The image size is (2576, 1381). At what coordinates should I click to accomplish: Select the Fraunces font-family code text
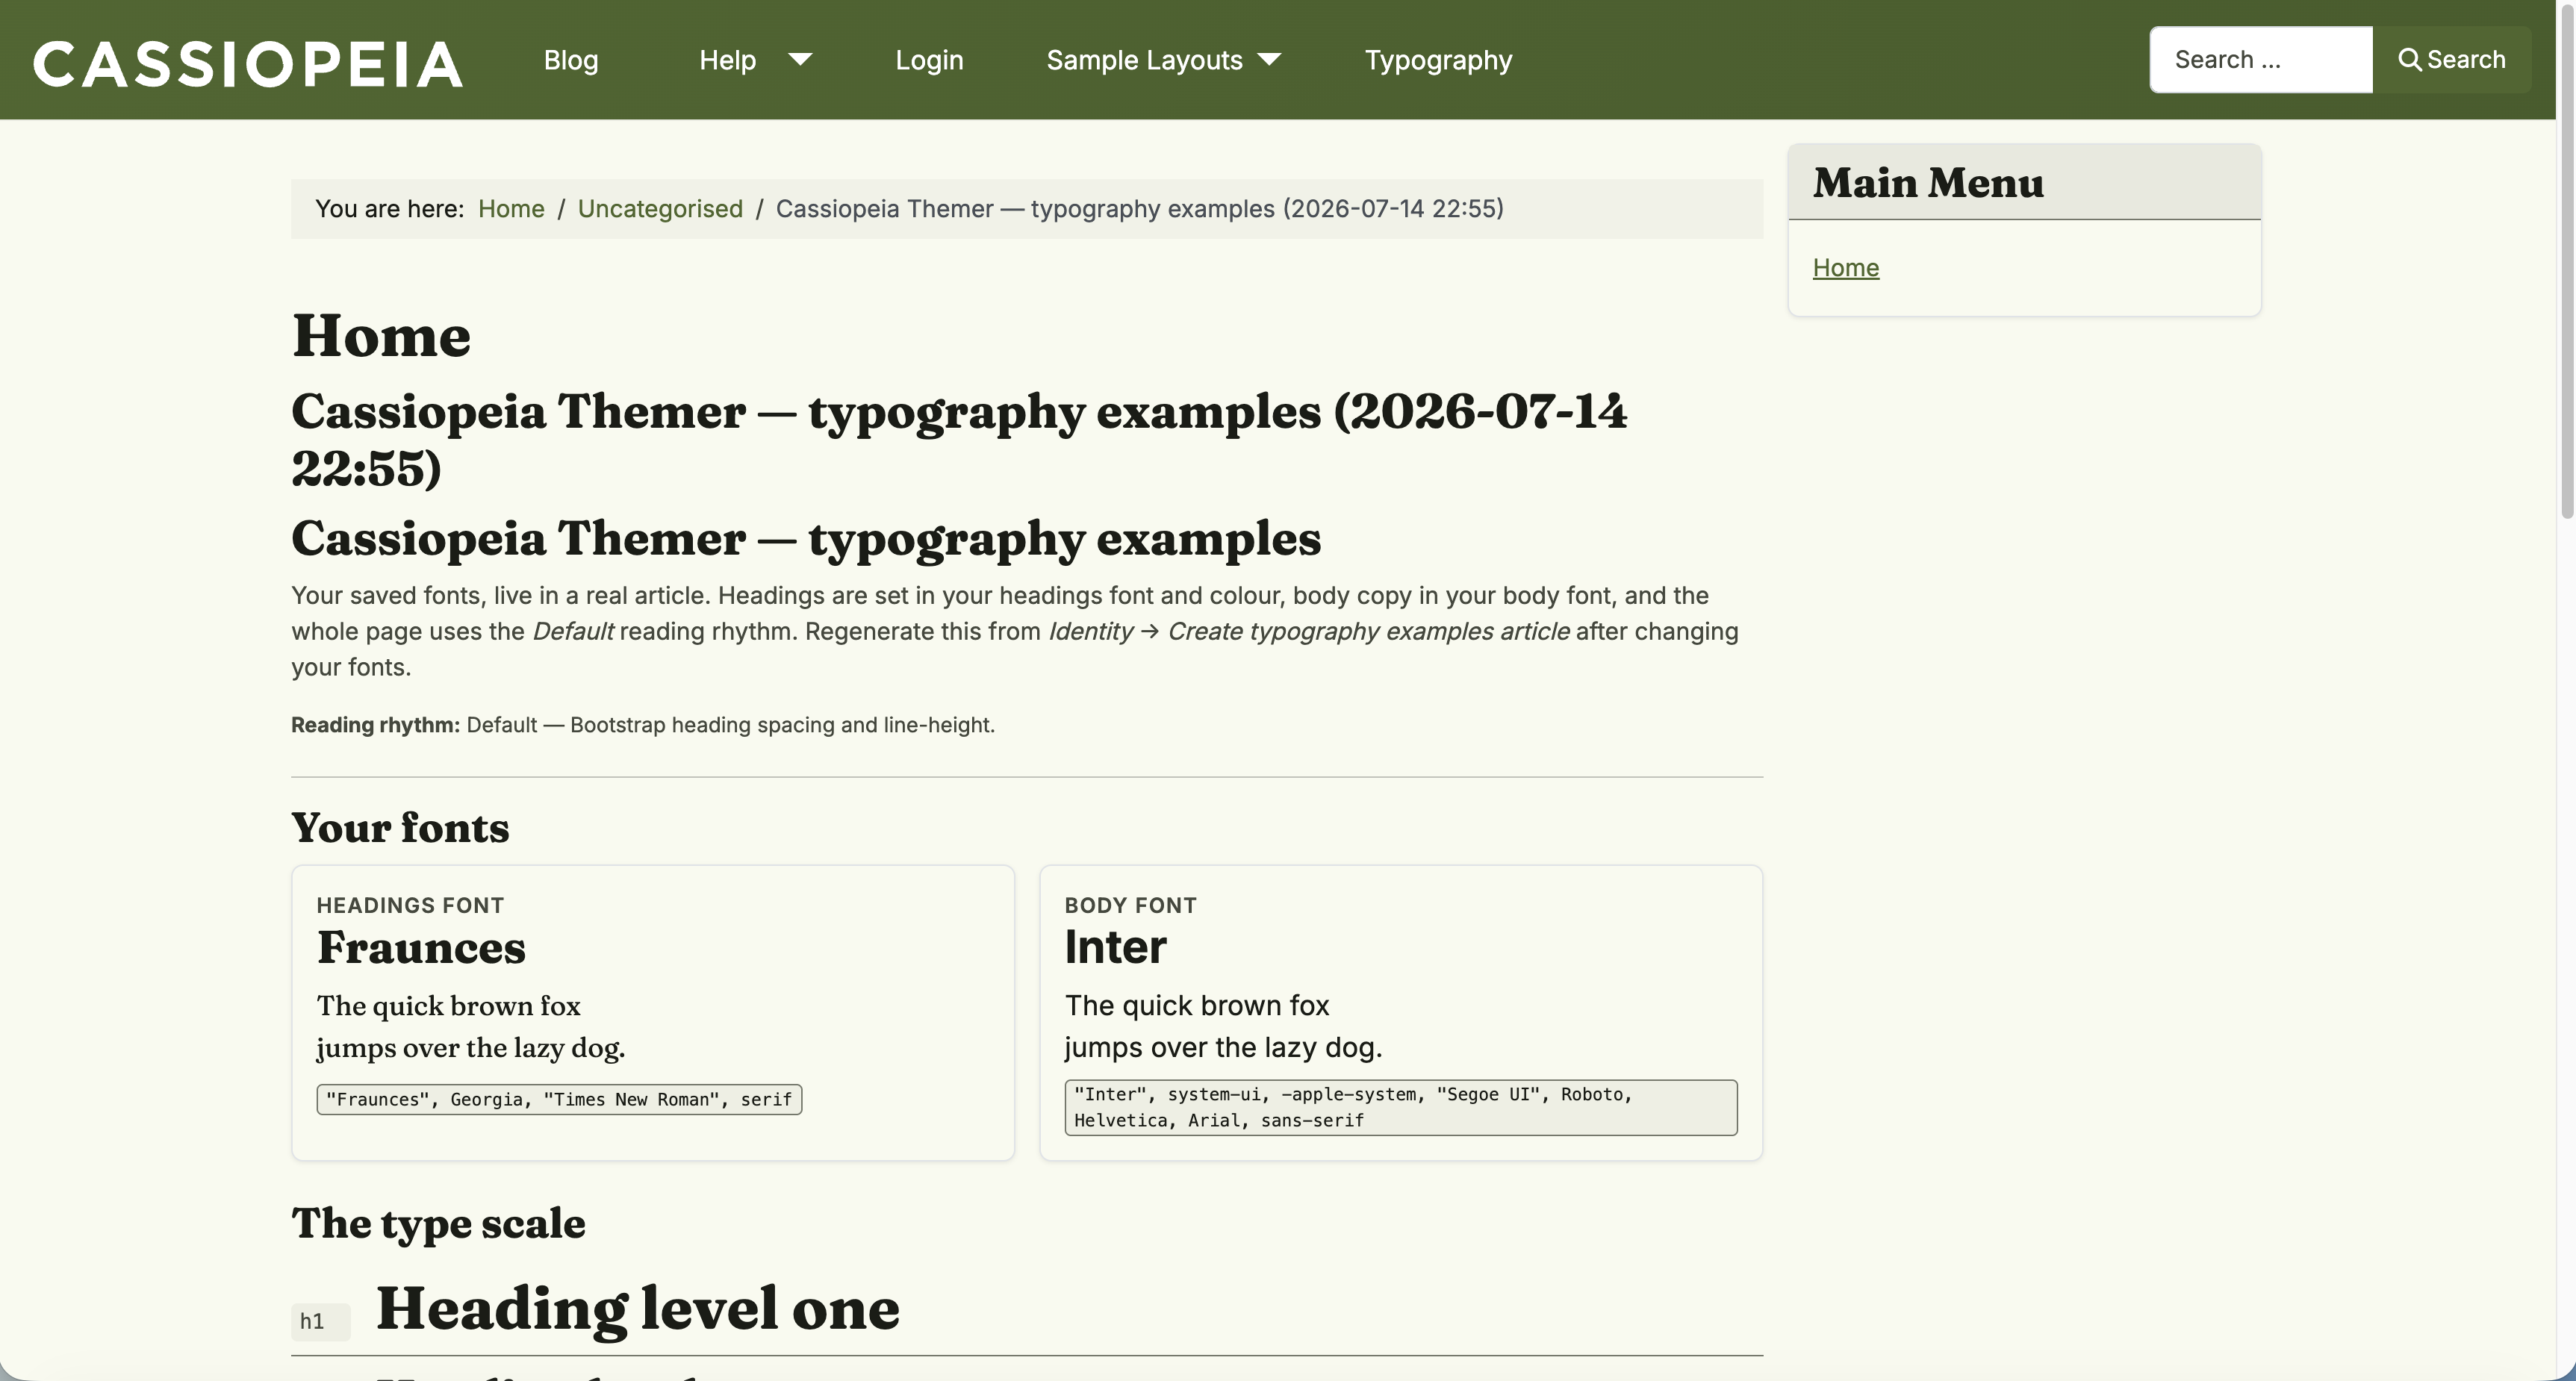pos(559,1099)
